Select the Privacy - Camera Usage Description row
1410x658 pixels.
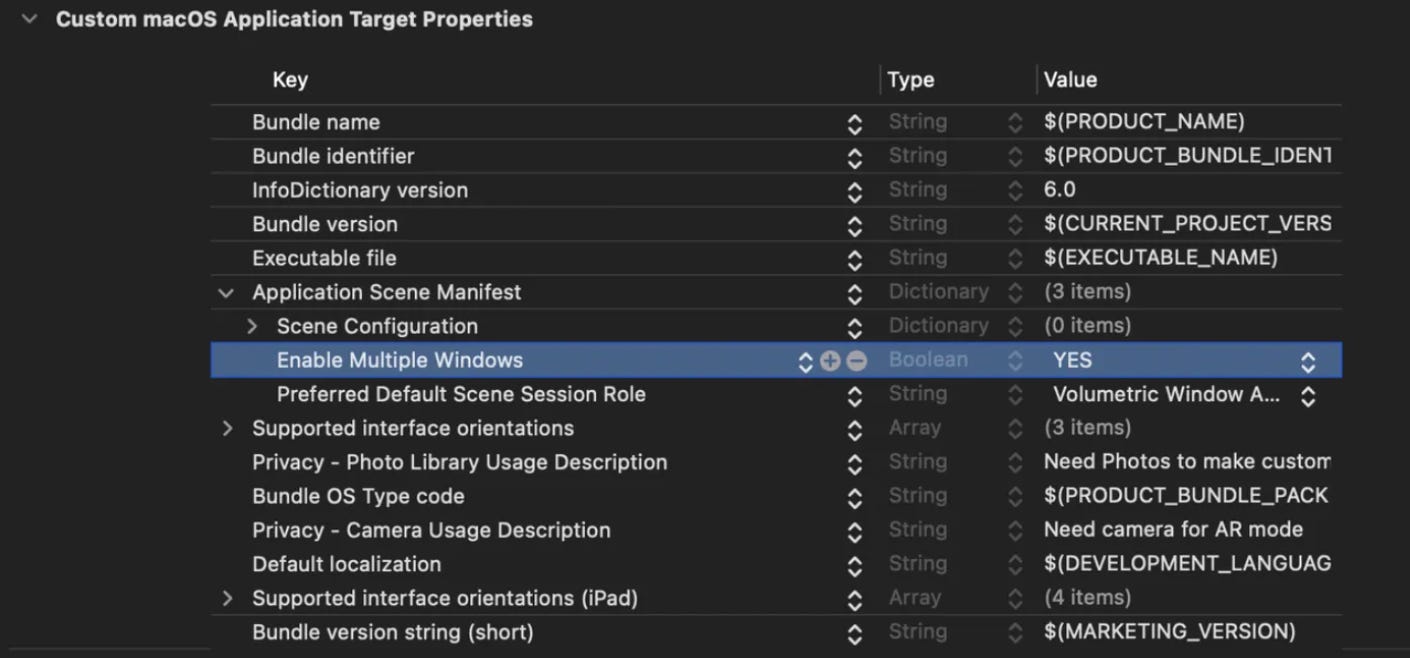coord(431,531)
